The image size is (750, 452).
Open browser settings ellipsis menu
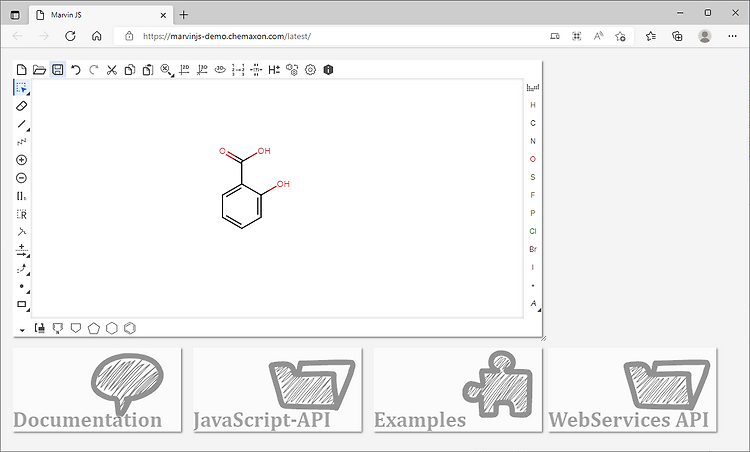click(732, 36)
